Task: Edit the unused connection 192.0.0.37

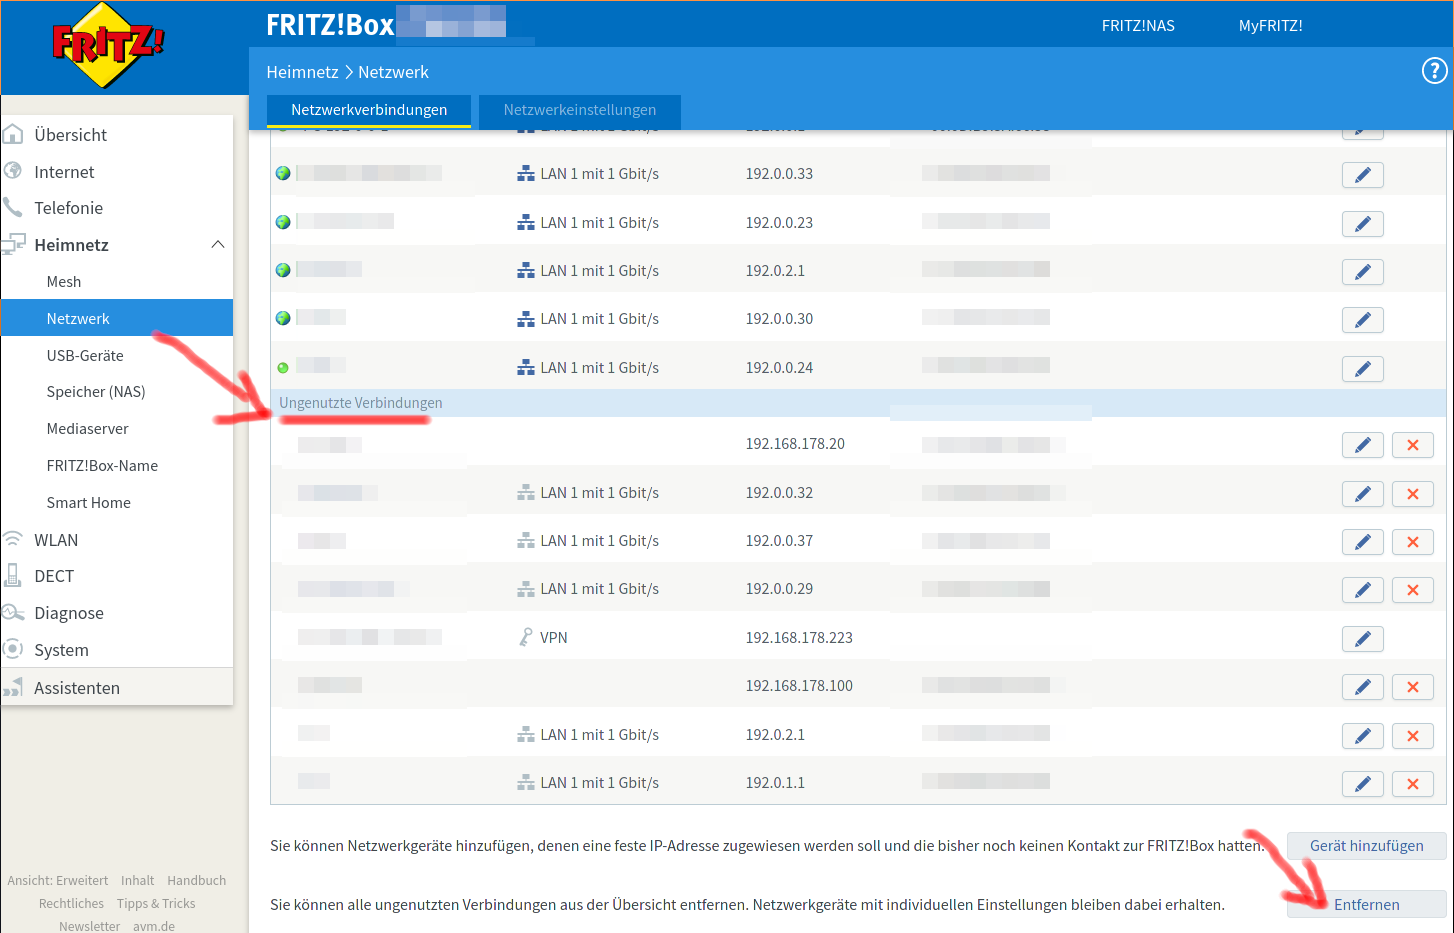Action: point(1362,542)
